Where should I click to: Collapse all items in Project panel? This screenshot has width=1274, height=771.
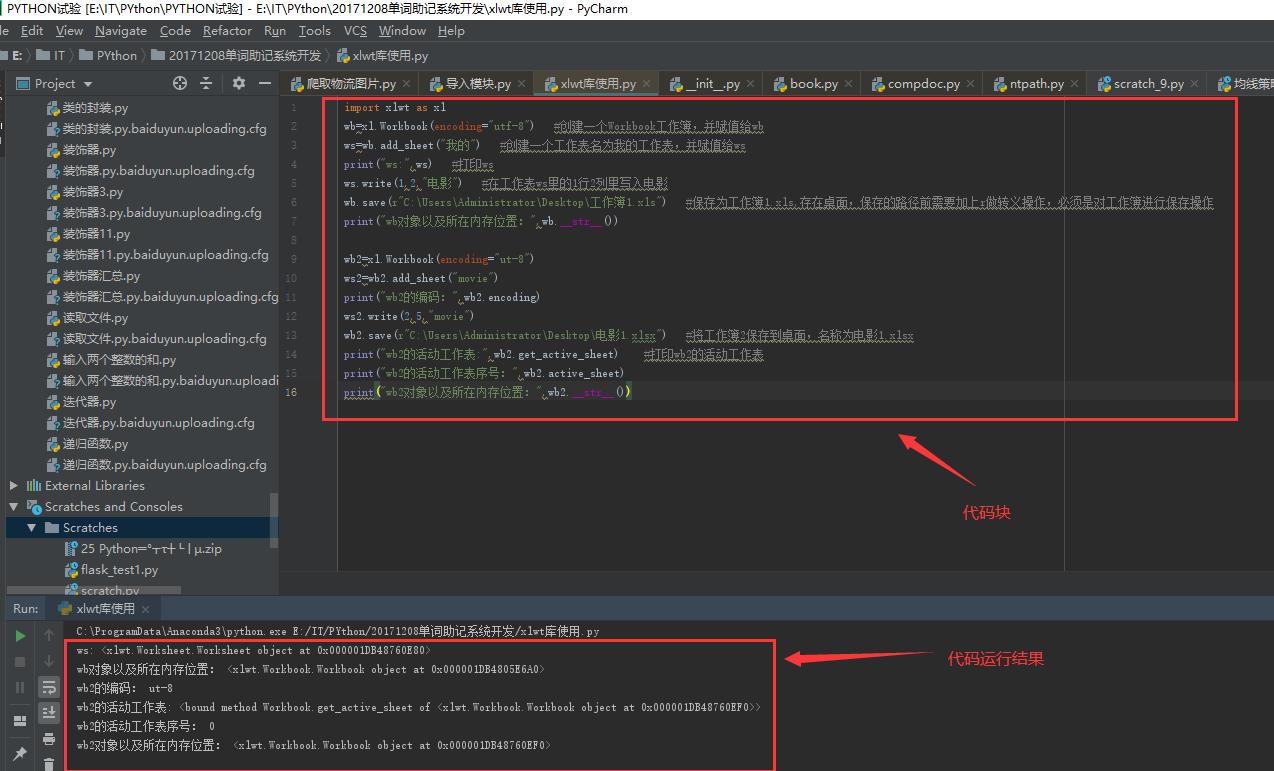[x=207, y=84]
